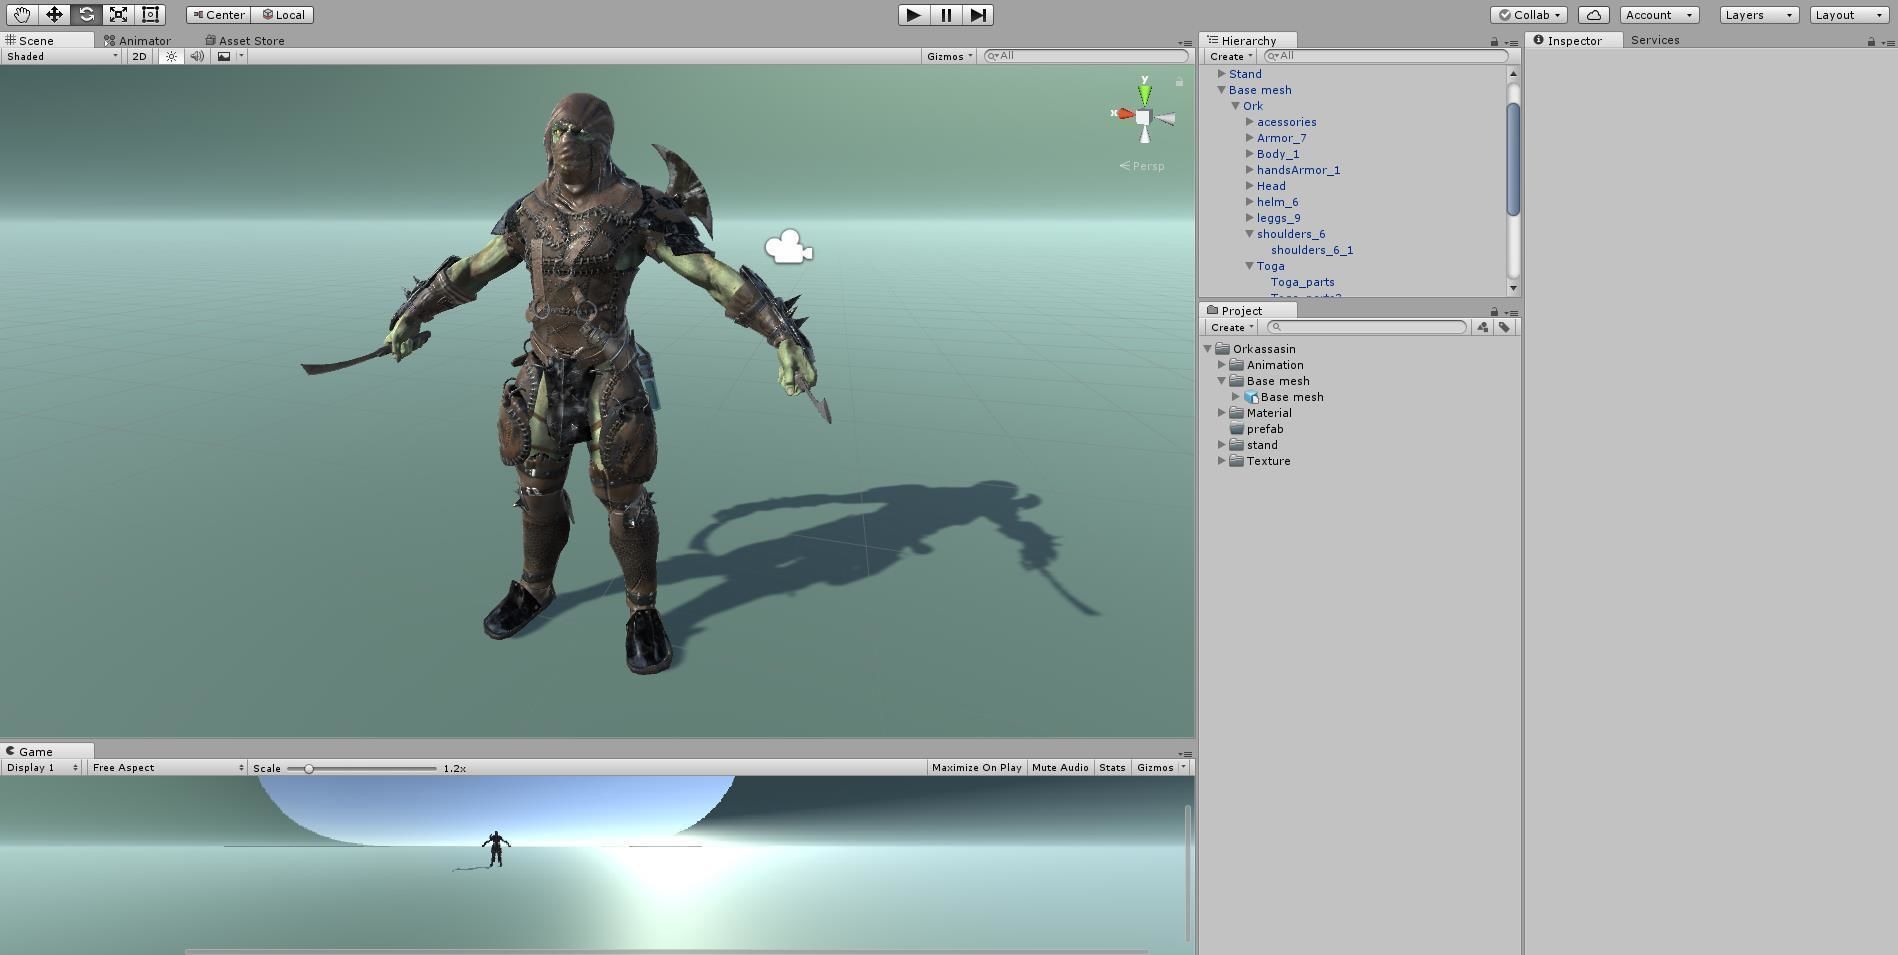1898x955 pixels.
Task: Click the Hierarchy search field
Action: [1385, 56]
